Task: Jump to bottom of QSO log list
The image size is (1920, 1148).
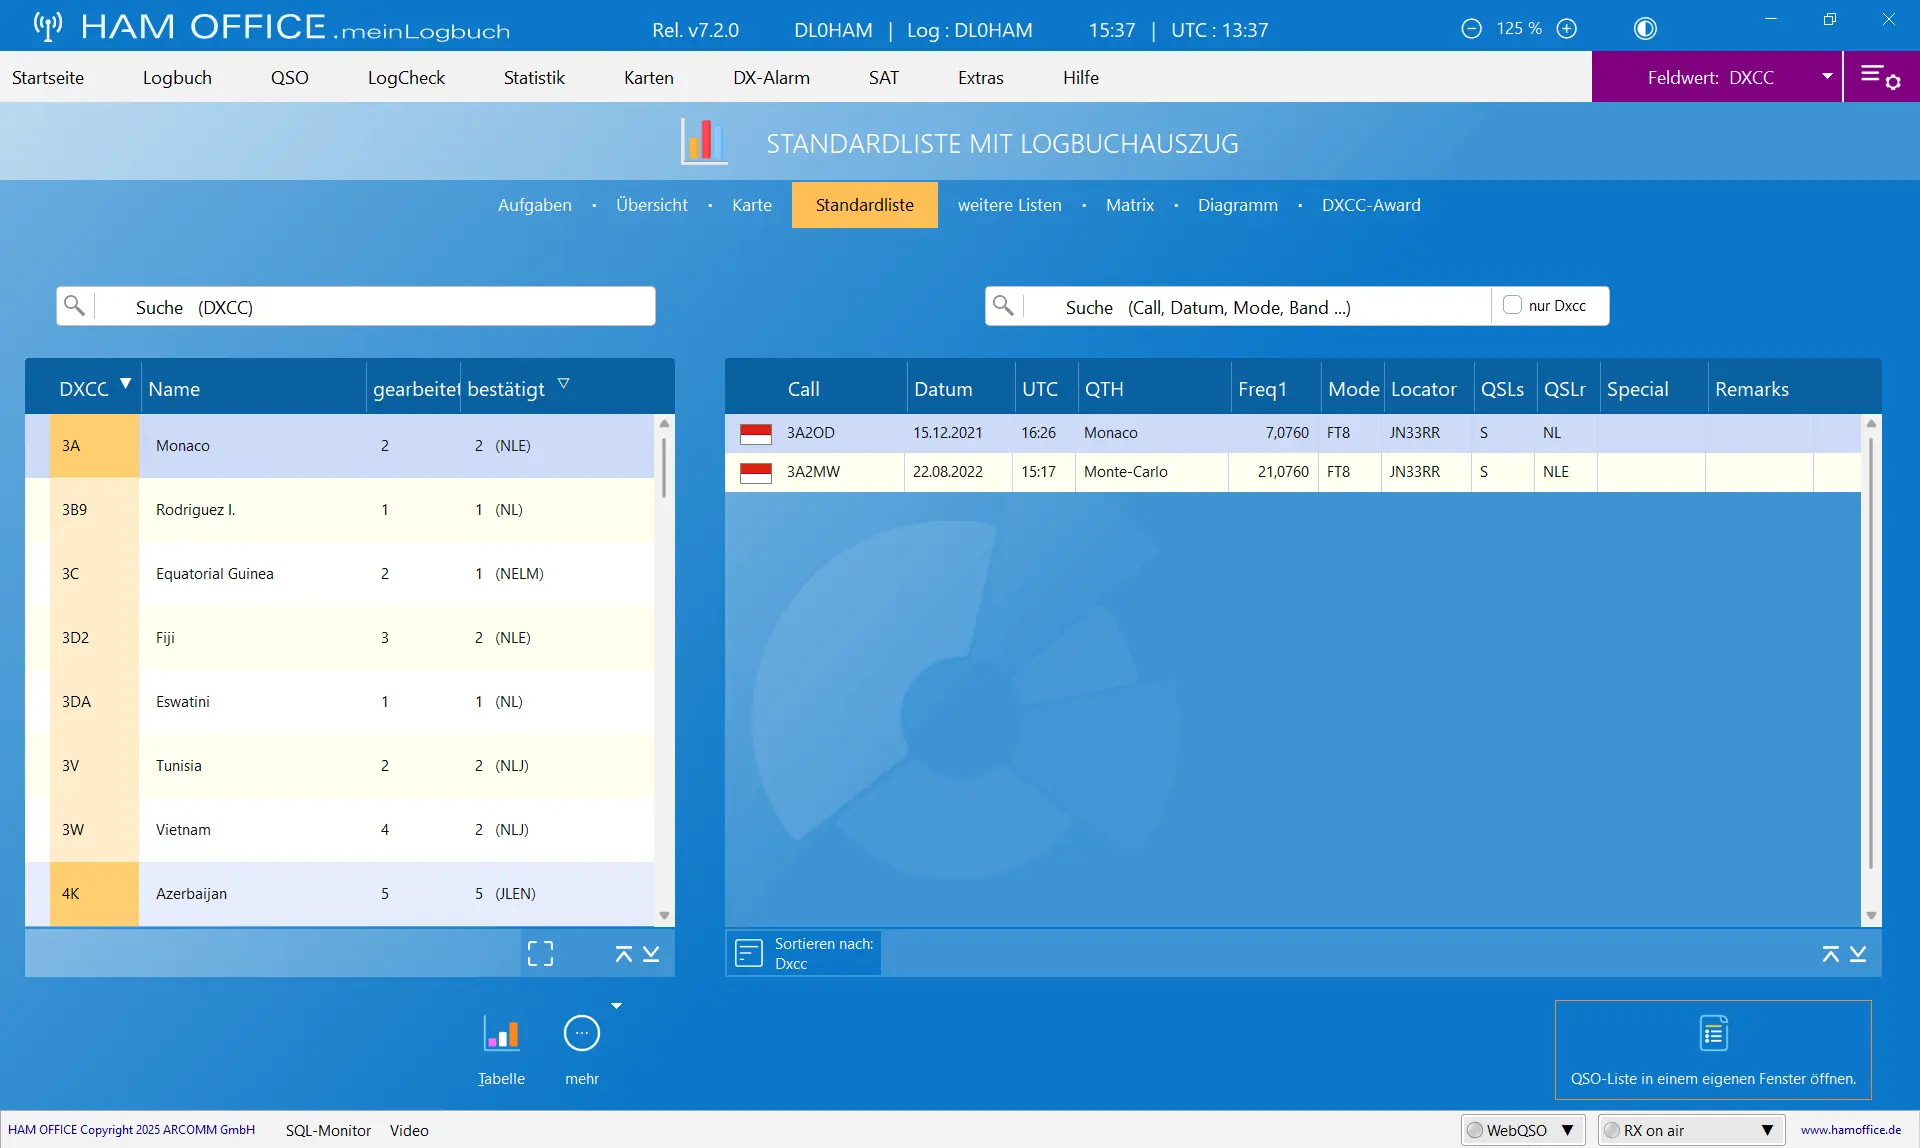Action: click(x=1858, y=954)
